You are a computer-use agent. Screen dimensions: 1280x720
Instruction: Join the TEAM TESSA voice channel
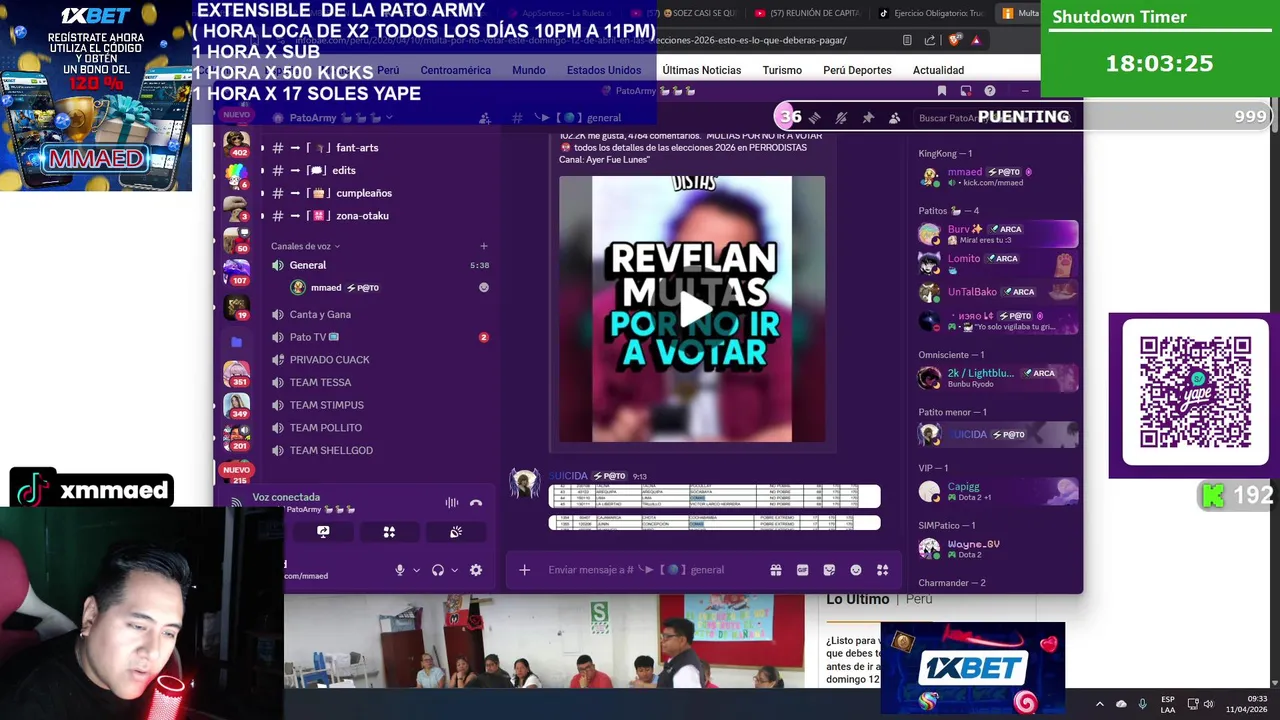(x=380, y=382)
